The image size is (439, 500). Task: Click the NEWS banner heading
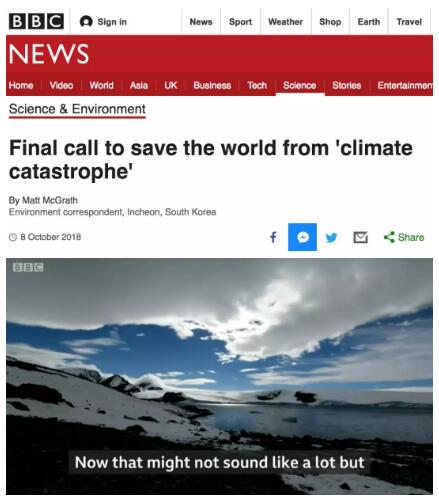pyautogui.click(x=49, y=54)
